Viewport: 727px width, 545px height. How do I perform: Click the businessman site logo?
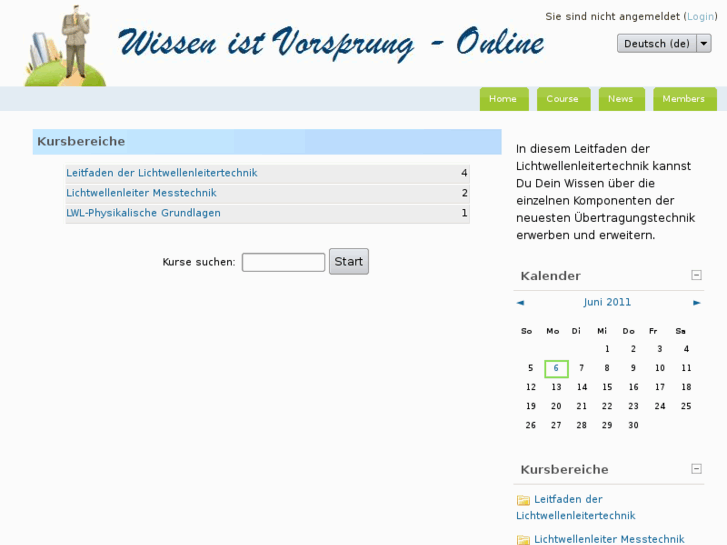[65, 45]
